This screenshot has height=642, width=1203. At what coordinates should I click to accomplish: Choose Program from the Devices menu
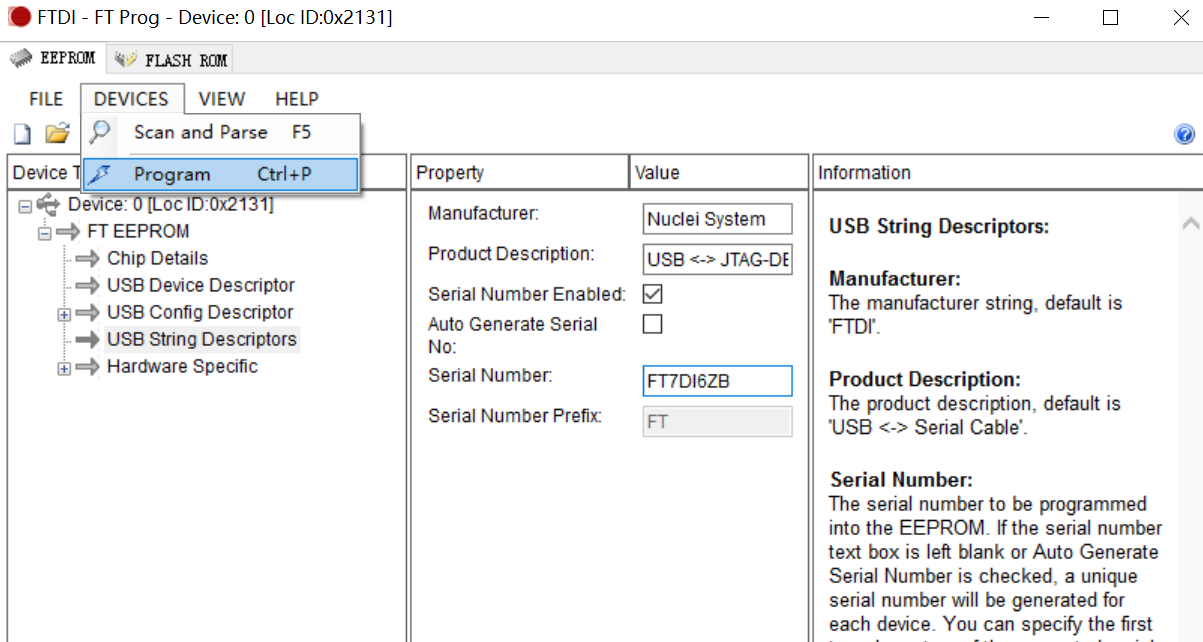pos(220,174)
